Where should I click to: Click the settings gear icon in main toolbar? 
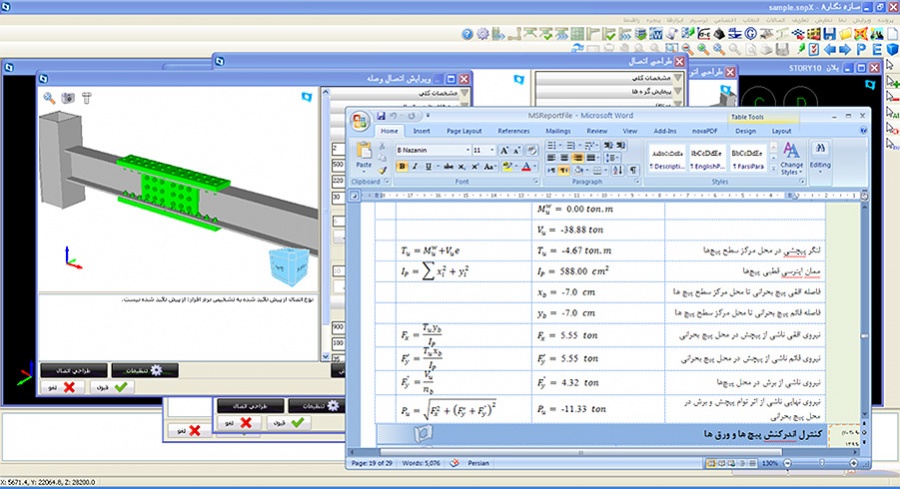(x=484, y=33)
